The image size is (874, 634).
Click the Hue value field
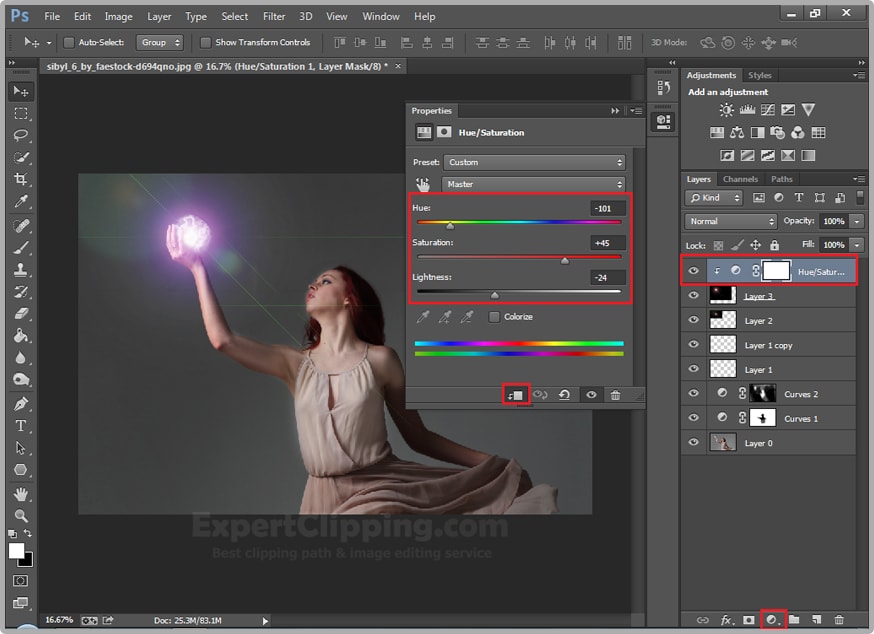click(607, 208)
